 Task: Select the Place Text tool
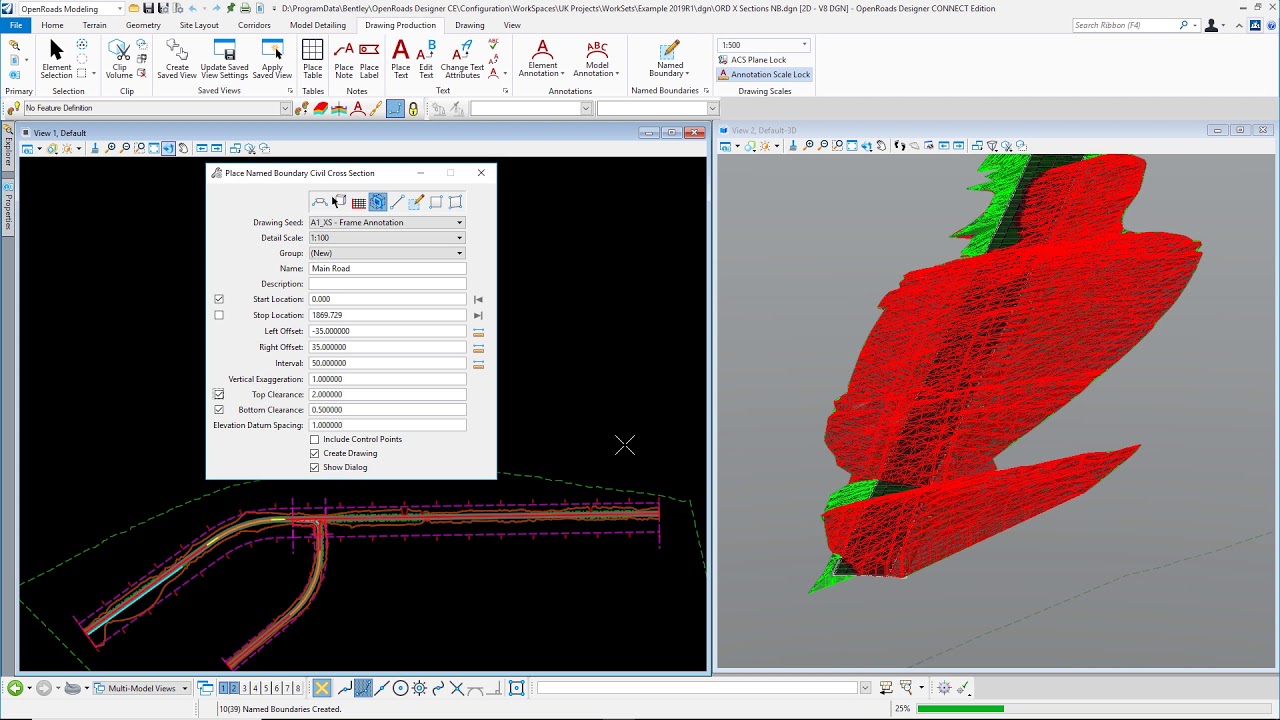click(x=401, y=59)
